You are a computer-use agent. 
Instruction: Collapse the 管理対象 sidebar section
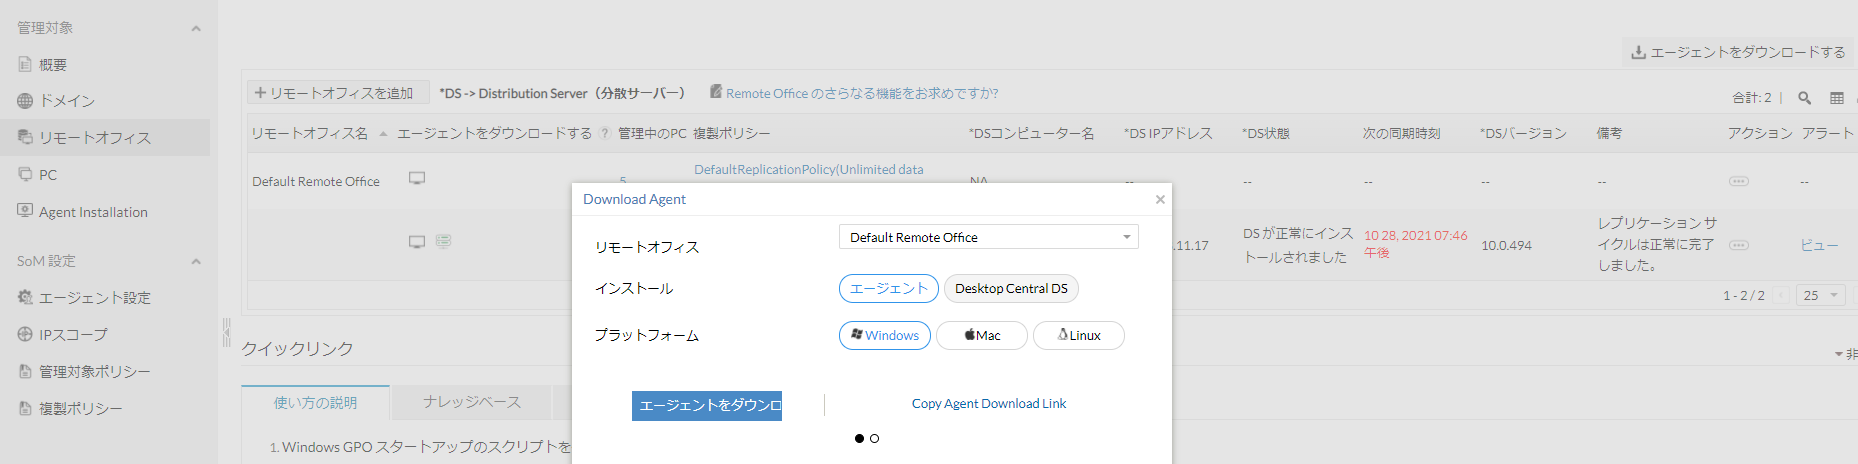click(196, 28)
